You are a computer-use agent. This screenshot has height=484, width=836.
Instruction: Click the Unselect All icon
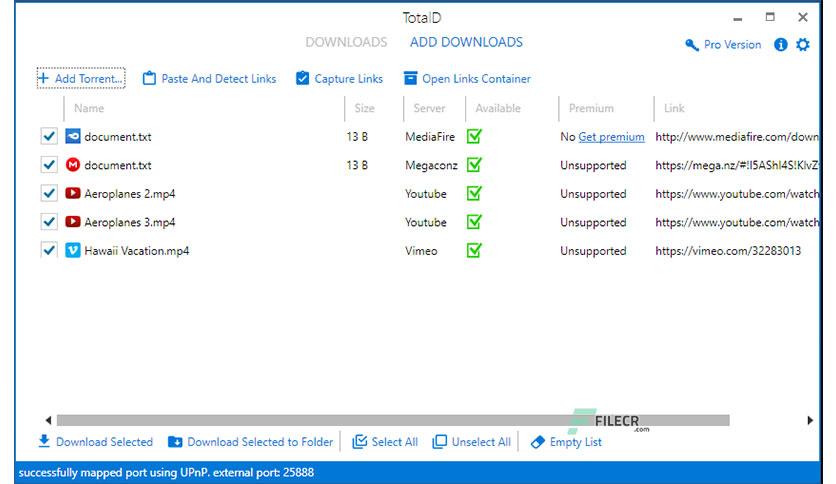[x=439, y=441]
